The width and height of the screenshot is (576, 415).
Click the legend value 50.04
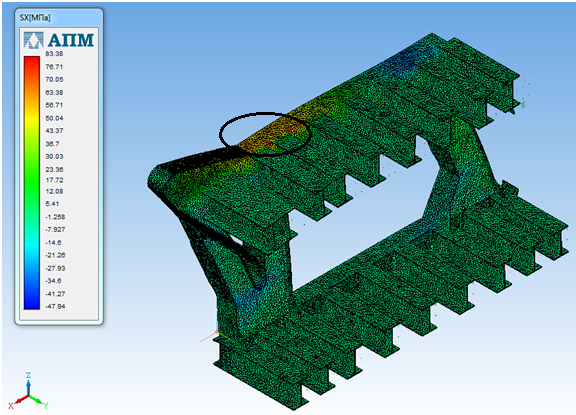click(54, 118)
